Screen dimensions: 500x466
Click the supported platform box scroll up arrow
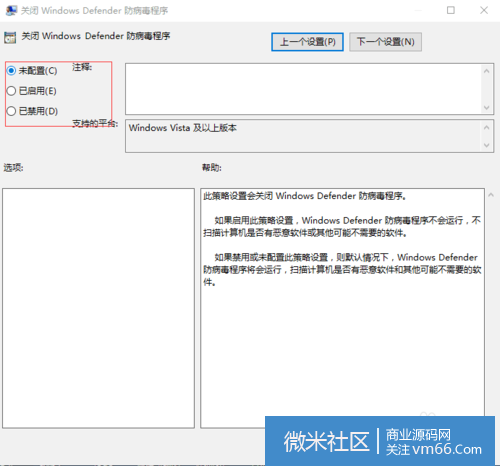pyautogui.click(x=487, y=127)
